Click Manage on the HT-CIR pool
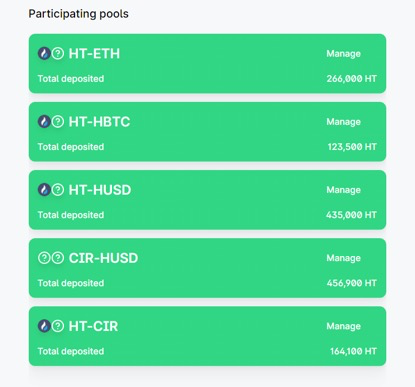Viewport: 415px width, 387px height. point(343,326)
